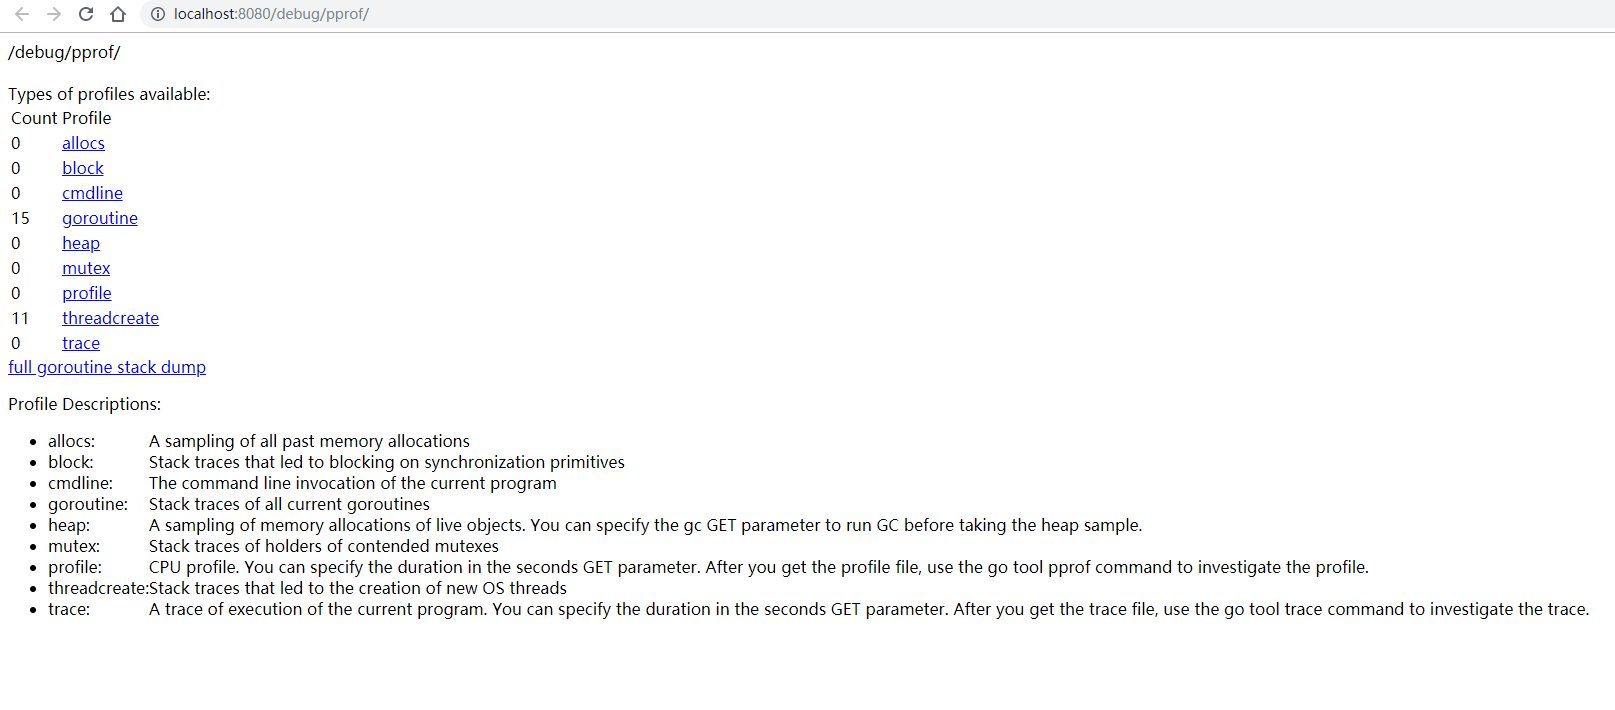Click the Profile Descriptions heading text
This screenshot has height=710, width=1615.
coord(84,404)
